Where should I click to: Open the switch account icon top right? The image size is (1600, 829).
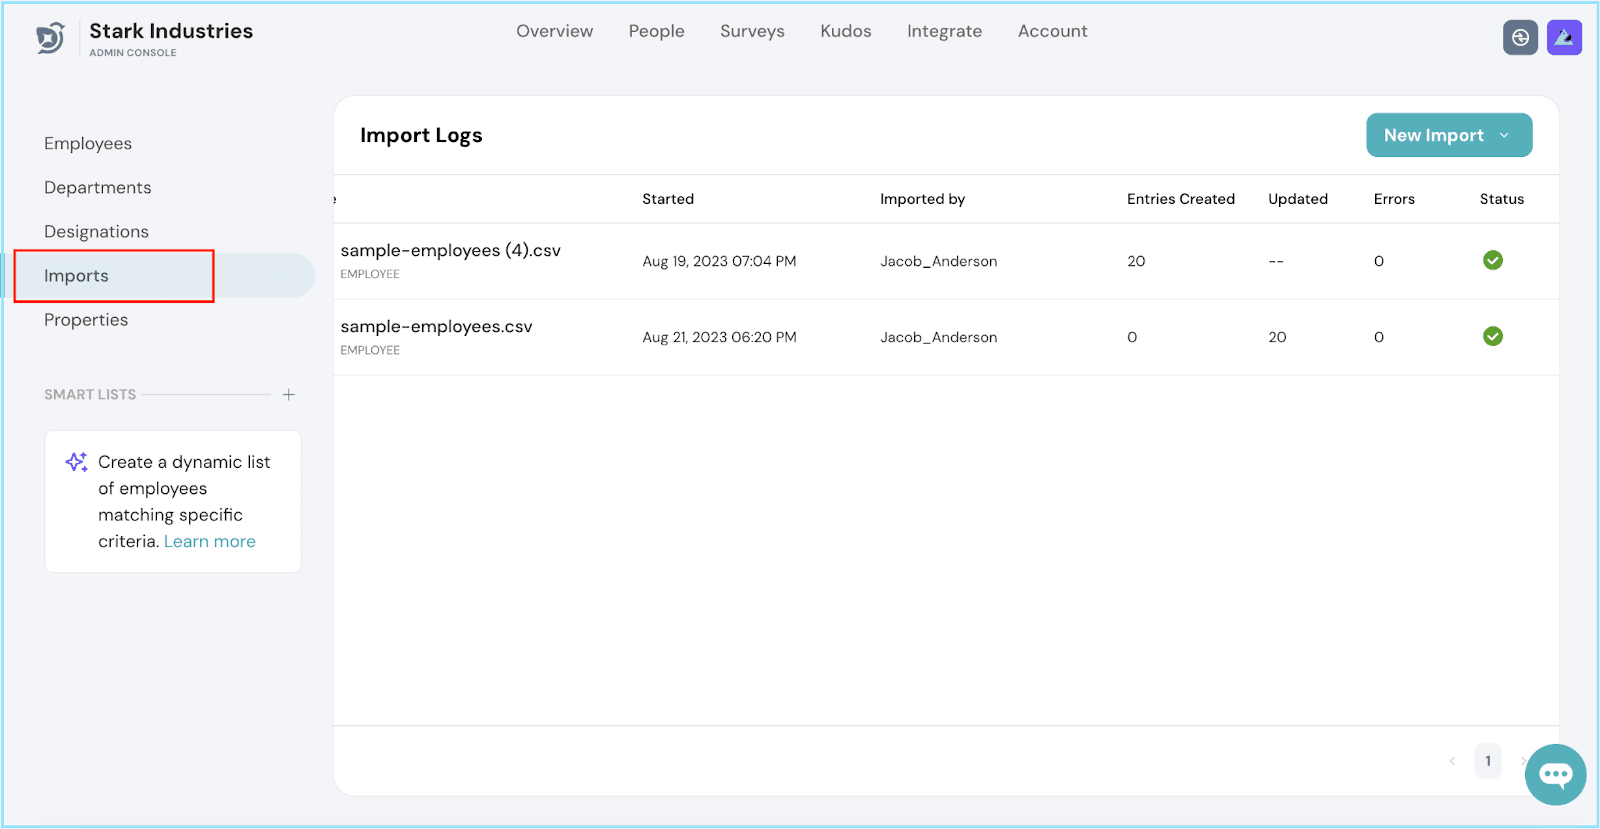click(x=1520, y=38)
